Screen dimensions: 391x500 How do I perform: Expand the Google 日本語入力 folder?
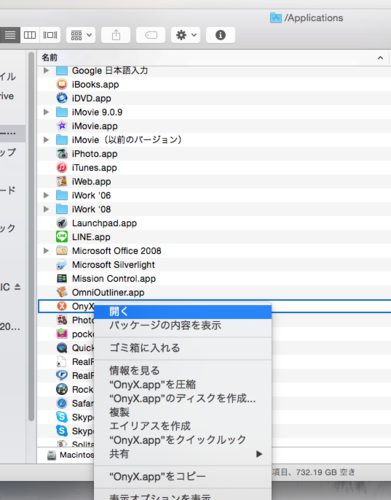click(x=46, y=70)
